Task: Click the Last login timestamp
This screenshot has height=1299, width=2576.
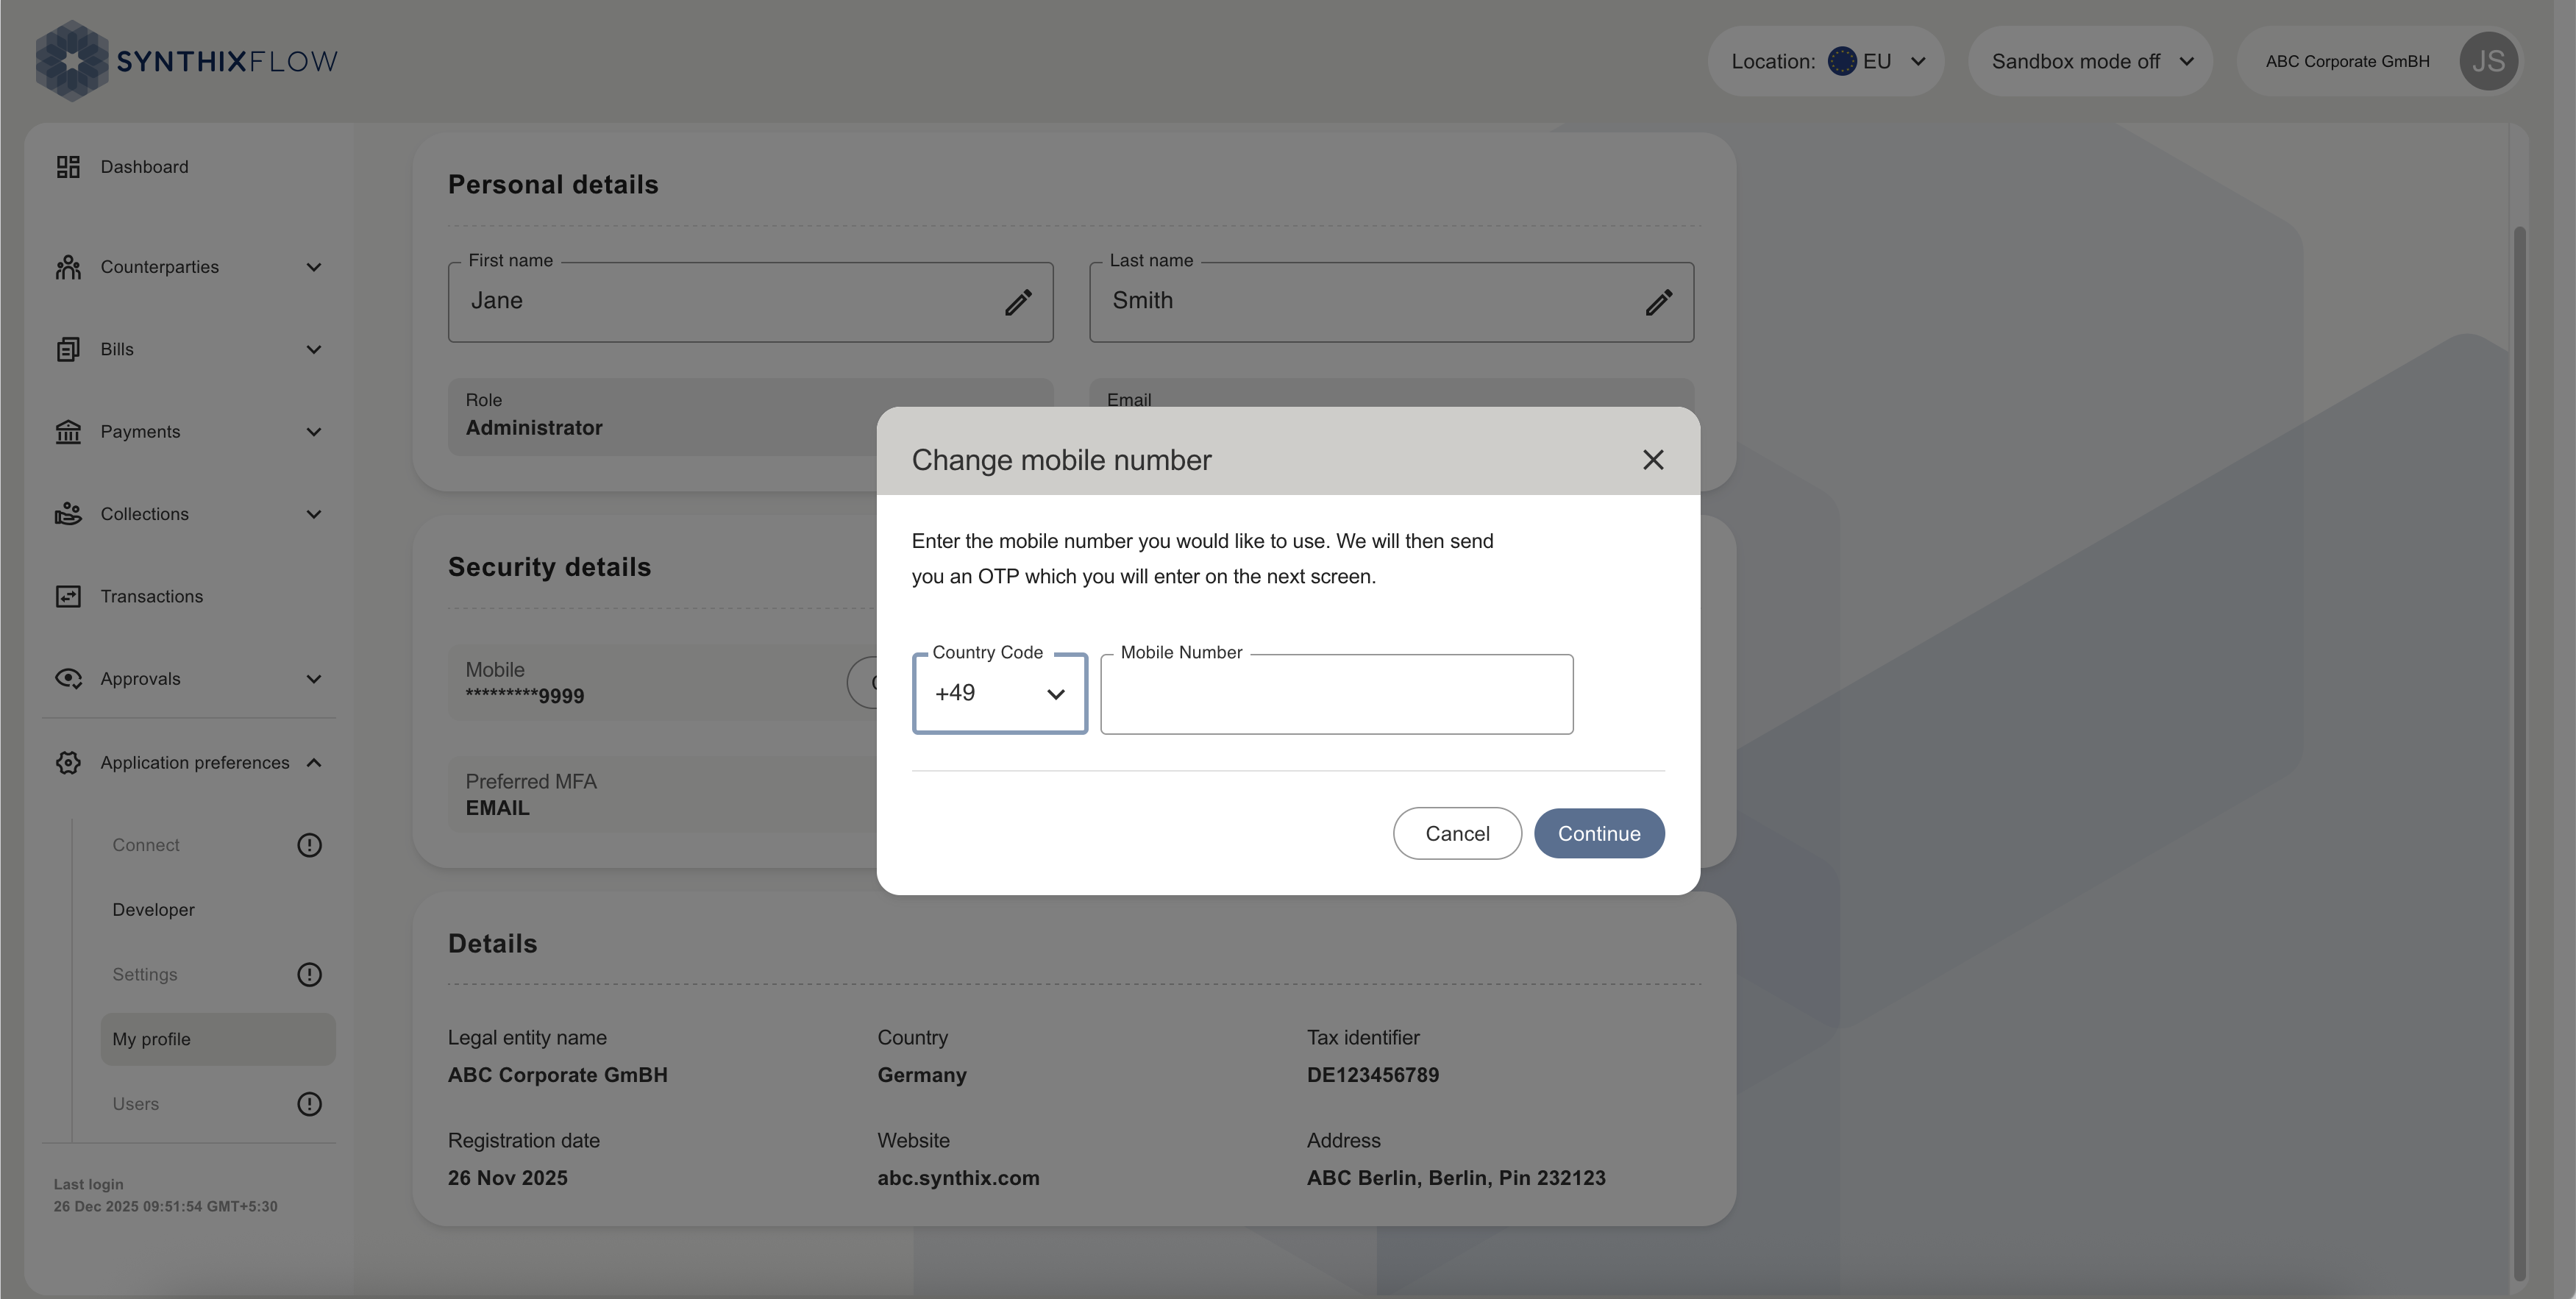Action: (x=166, y=1207)
